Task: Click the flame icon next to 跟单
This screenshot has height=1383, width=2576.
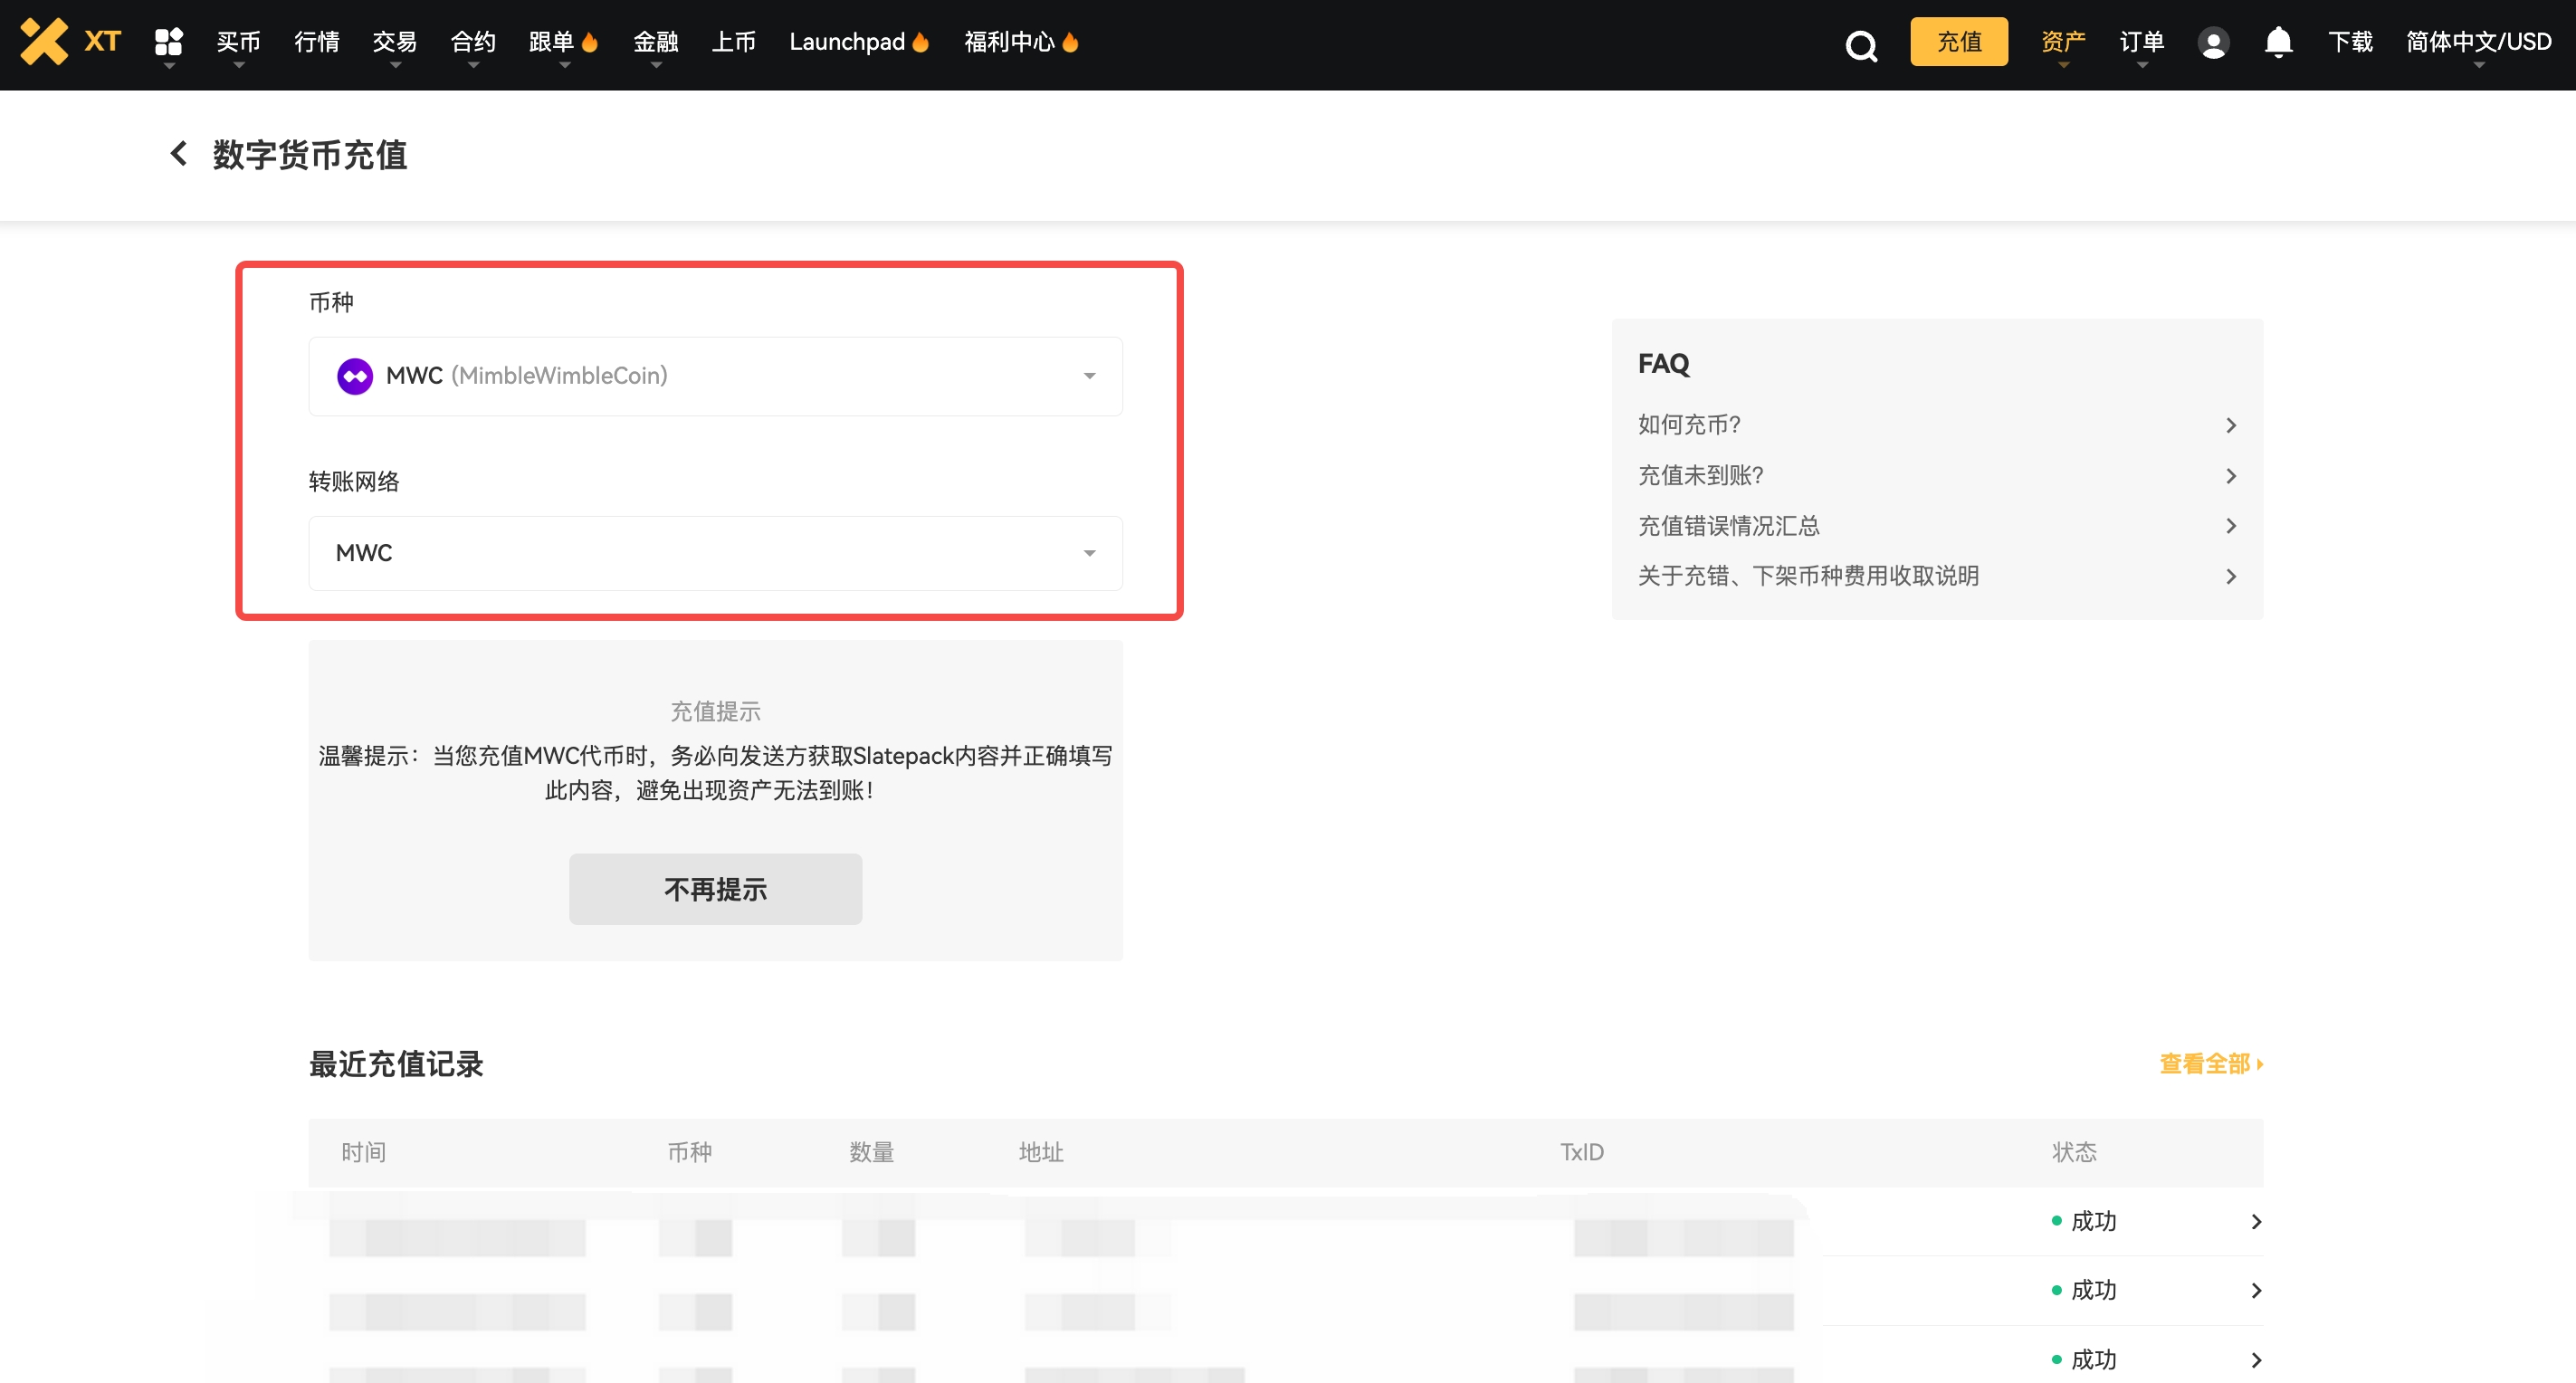Action: (590, 42)
